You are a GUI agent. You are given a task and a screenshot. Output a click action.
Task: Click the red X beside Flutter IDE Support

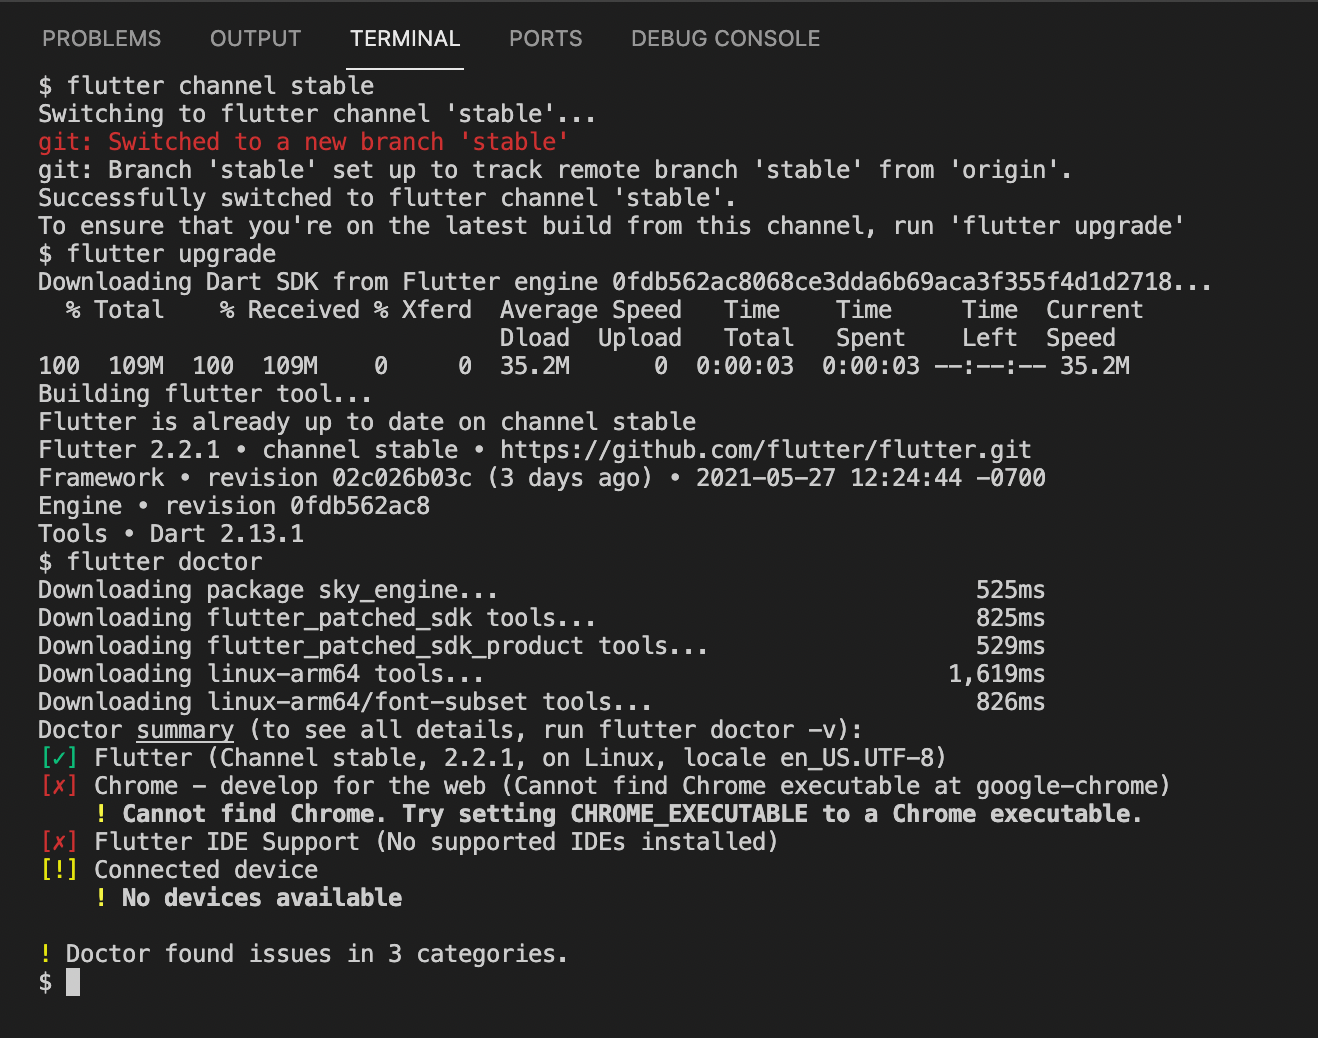pos(58,841)
